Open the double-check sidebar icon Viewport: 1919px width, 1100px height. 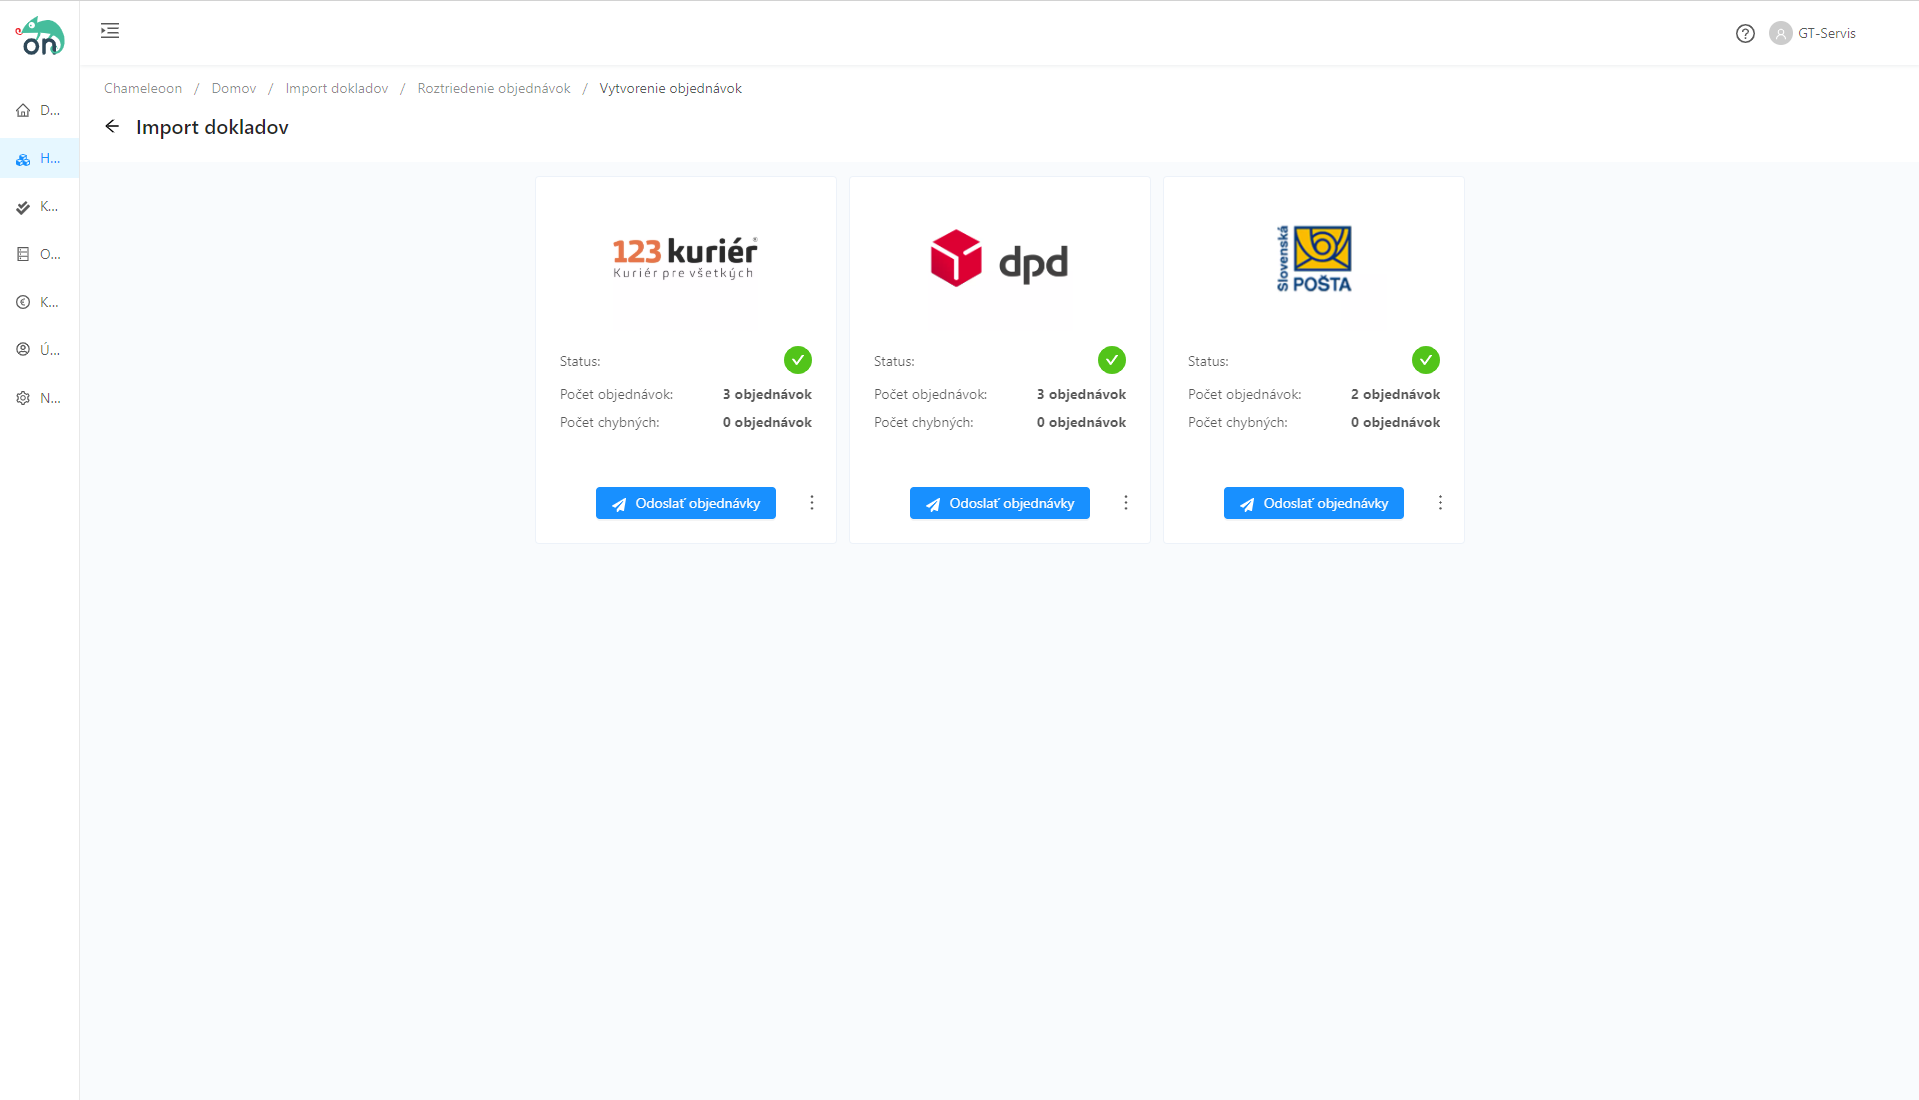(23, 207)
